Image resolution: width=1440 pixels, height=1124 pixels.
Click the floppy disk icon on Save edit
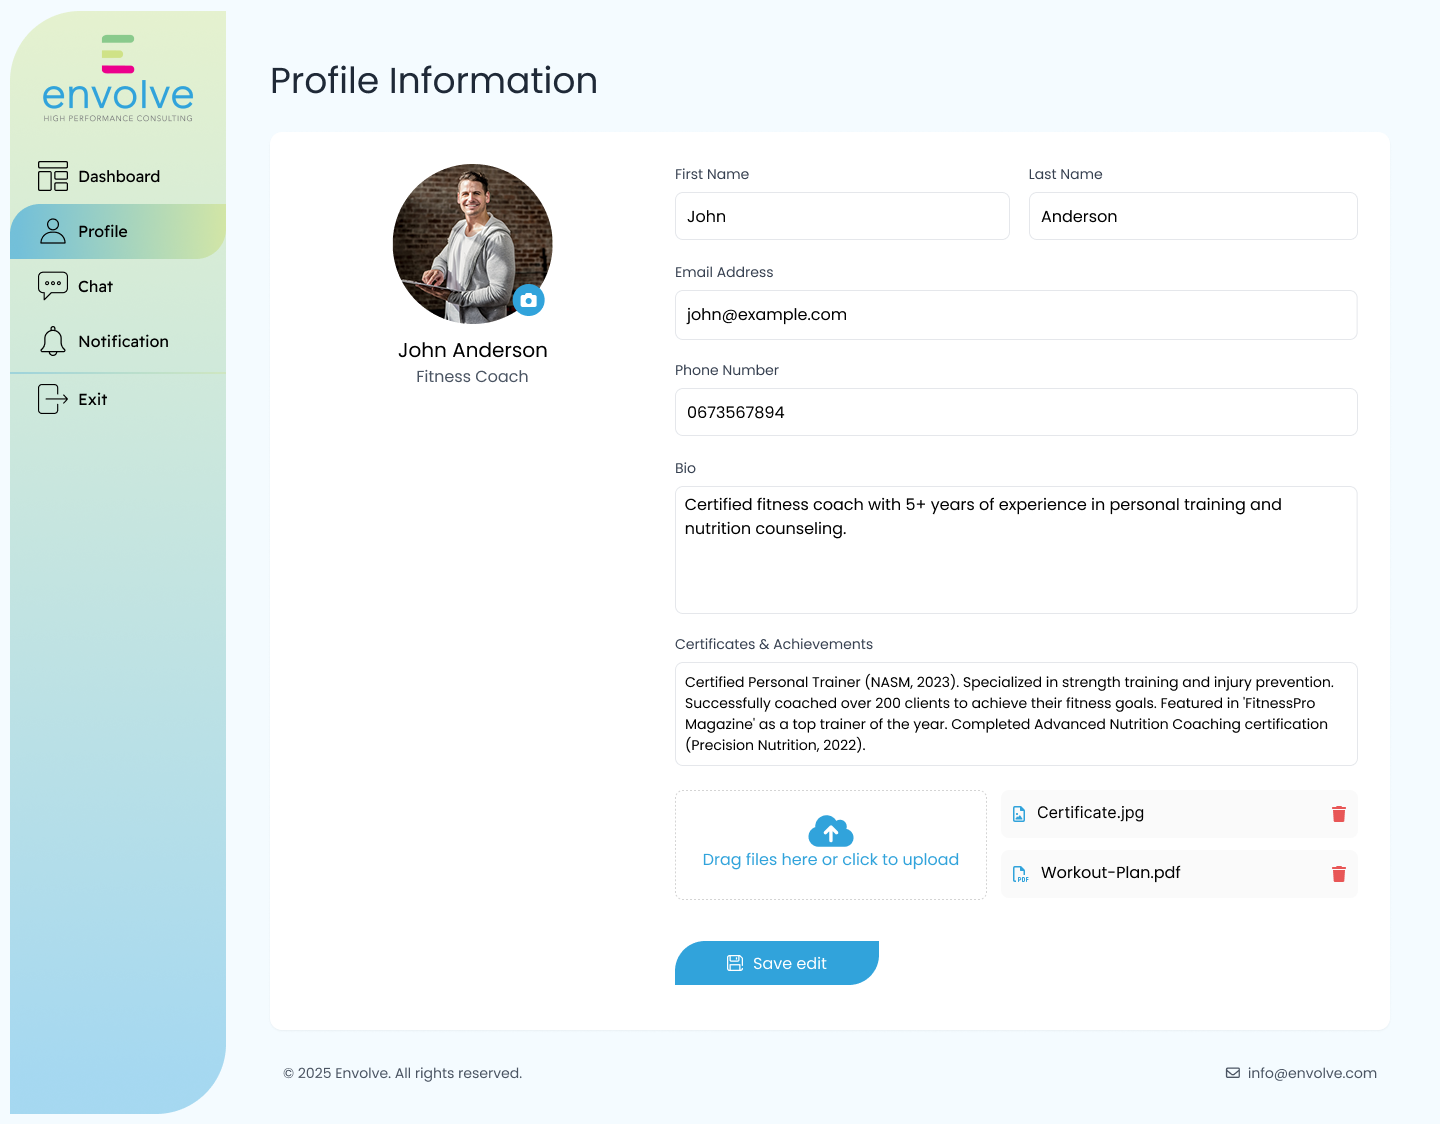point(735,963)
